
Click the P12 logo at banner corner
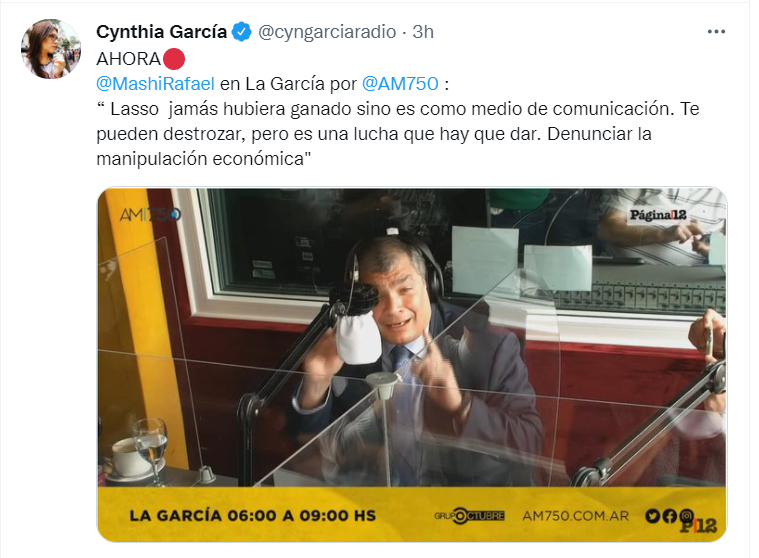[699, 526]
